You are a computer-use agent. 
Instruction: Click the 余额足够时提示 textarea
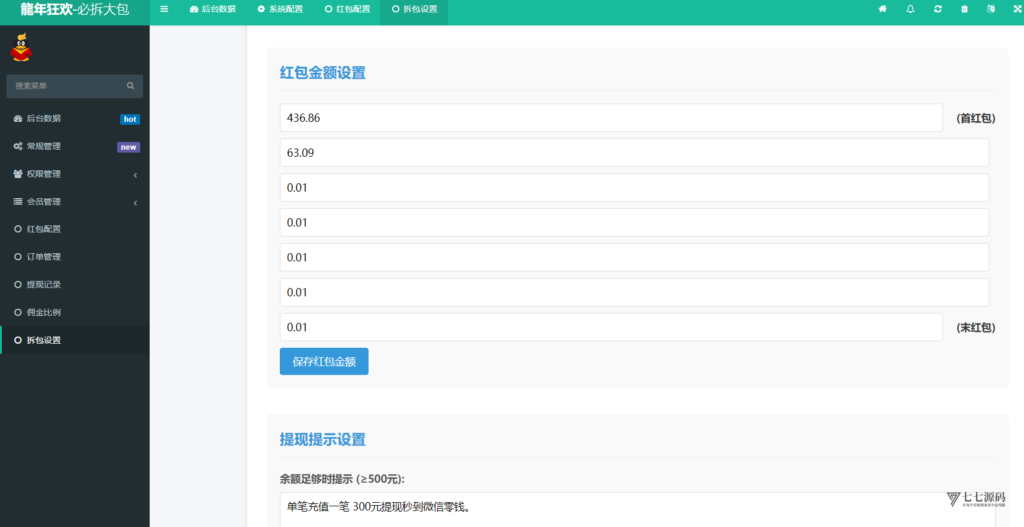point(637,509)
